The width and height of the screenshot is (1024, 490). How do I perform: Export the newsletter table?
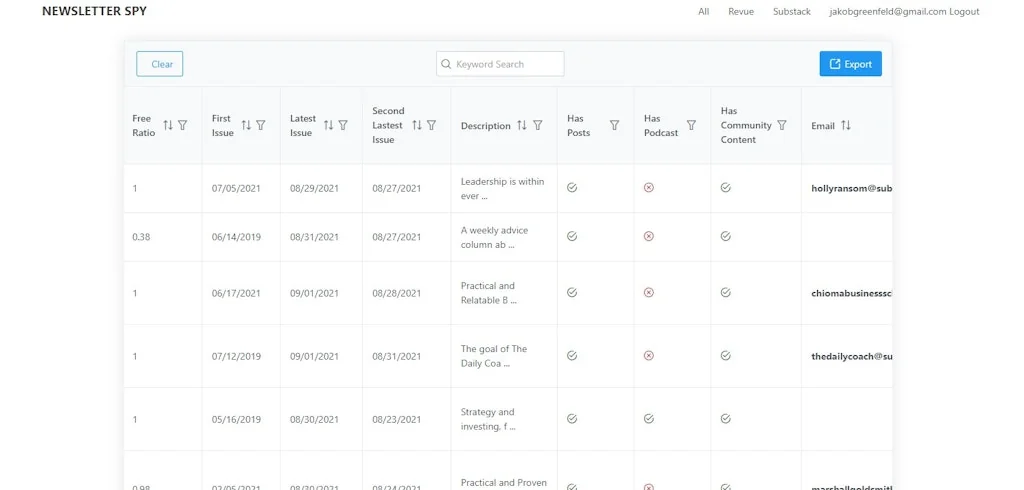coord(850,64)
